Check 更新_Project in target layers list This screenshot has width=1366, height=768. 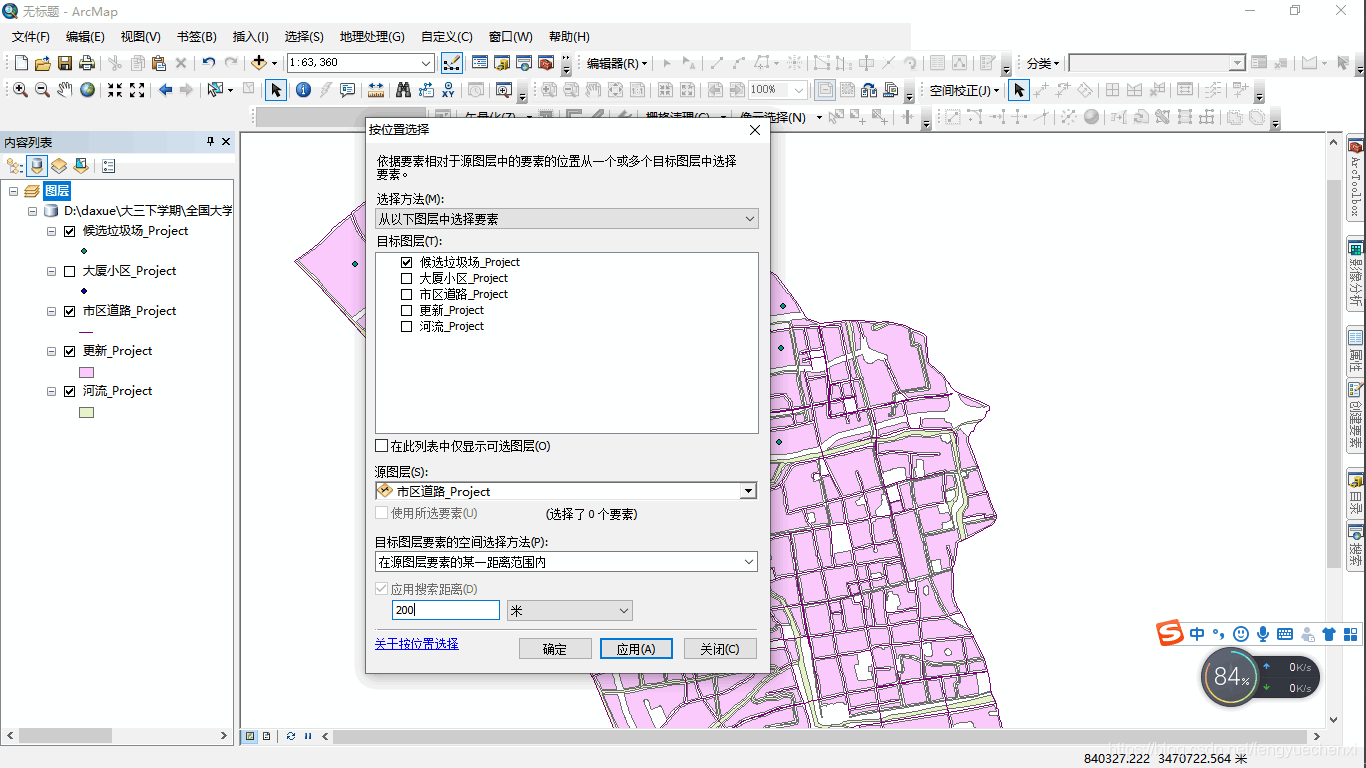(406, 310)
